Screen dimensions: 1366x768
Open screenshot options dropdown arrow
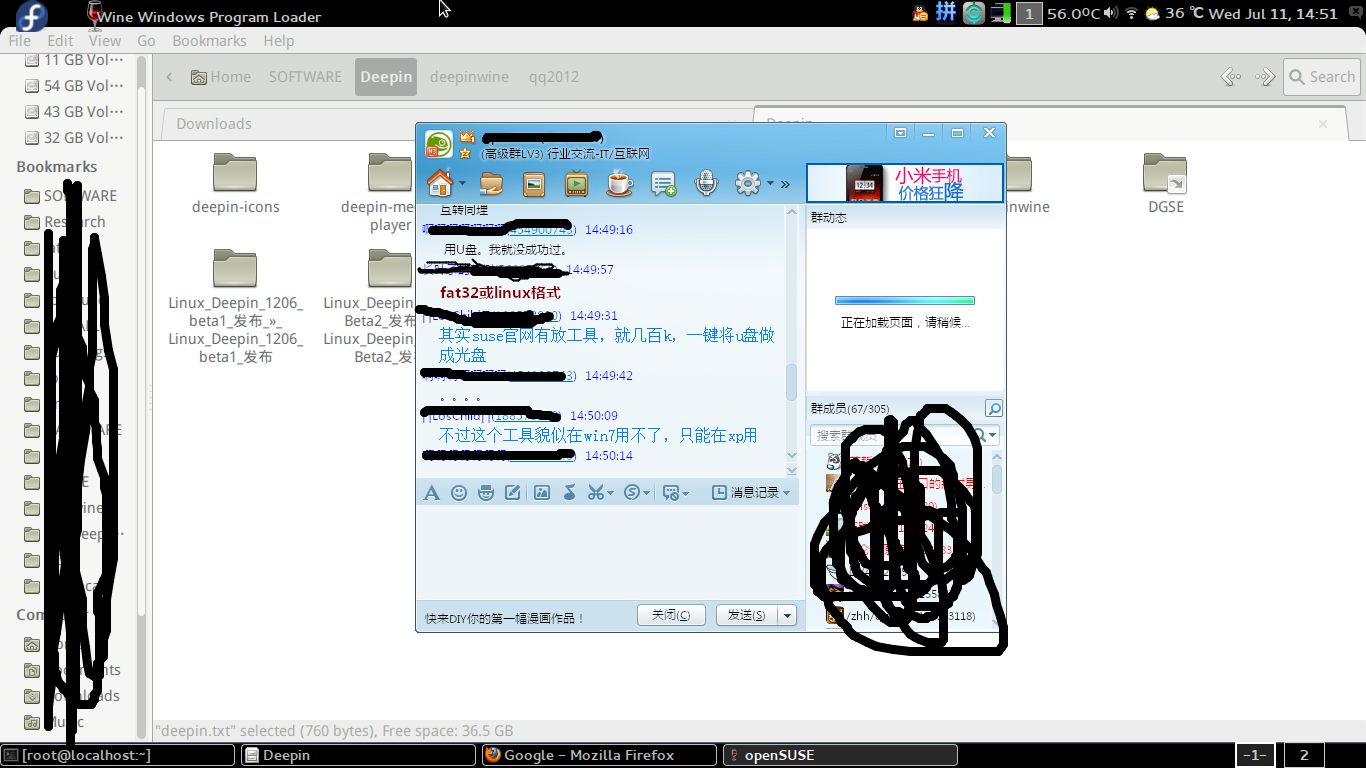point(610,493)
